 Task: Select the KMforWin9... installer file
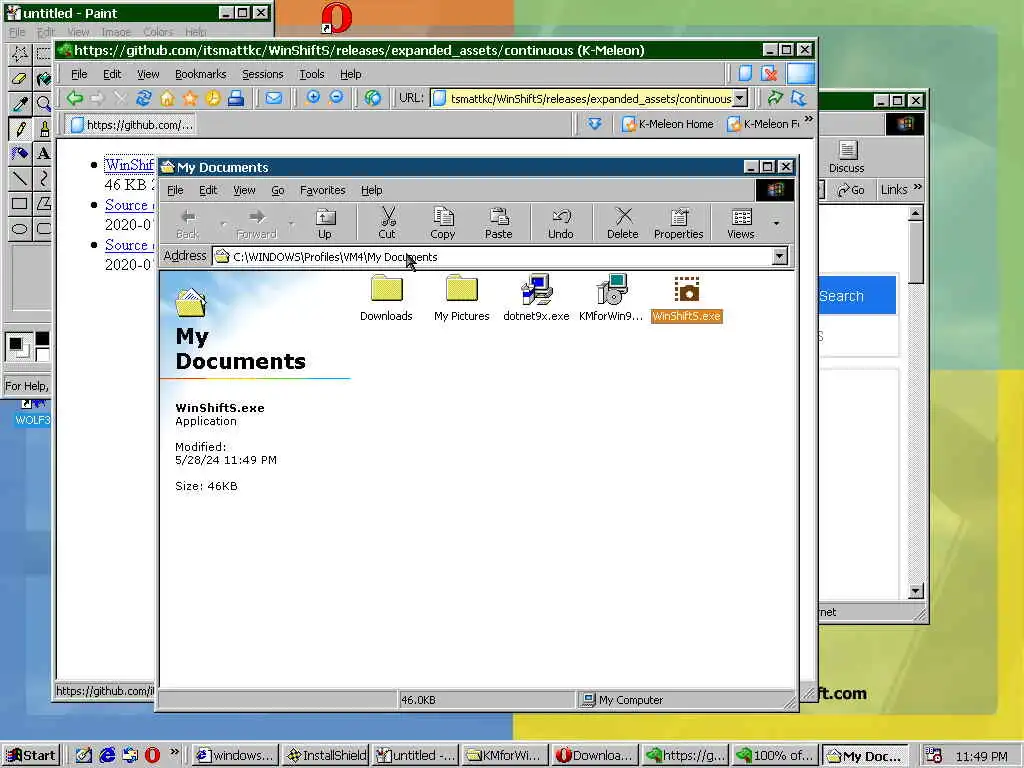[x=611, y=298]
